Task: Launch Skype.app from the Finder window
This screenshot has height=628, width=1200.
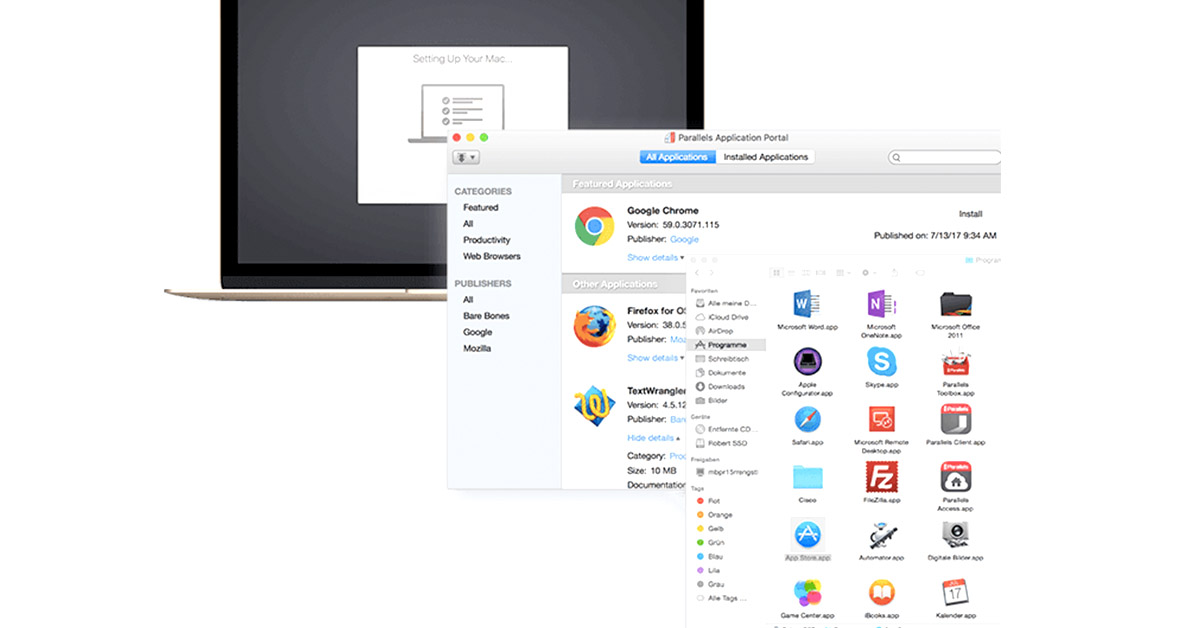Action: coord(882,361)
